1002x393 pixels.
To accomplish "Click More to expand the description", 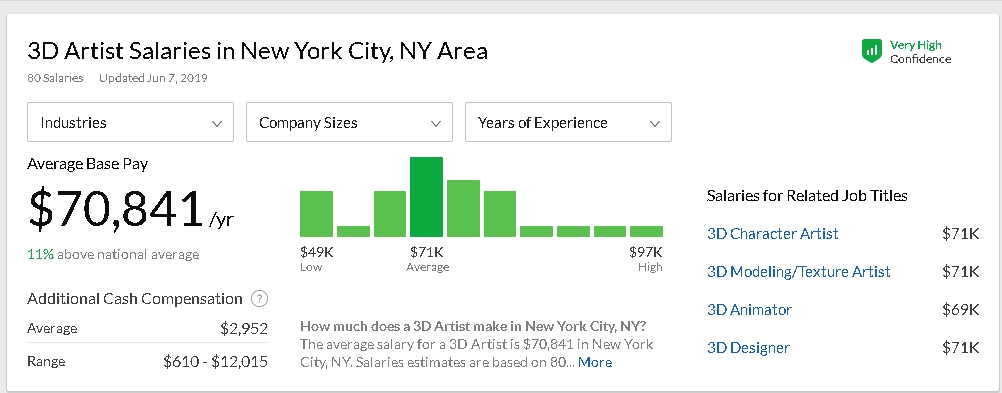I will click(x=595, y=362).
